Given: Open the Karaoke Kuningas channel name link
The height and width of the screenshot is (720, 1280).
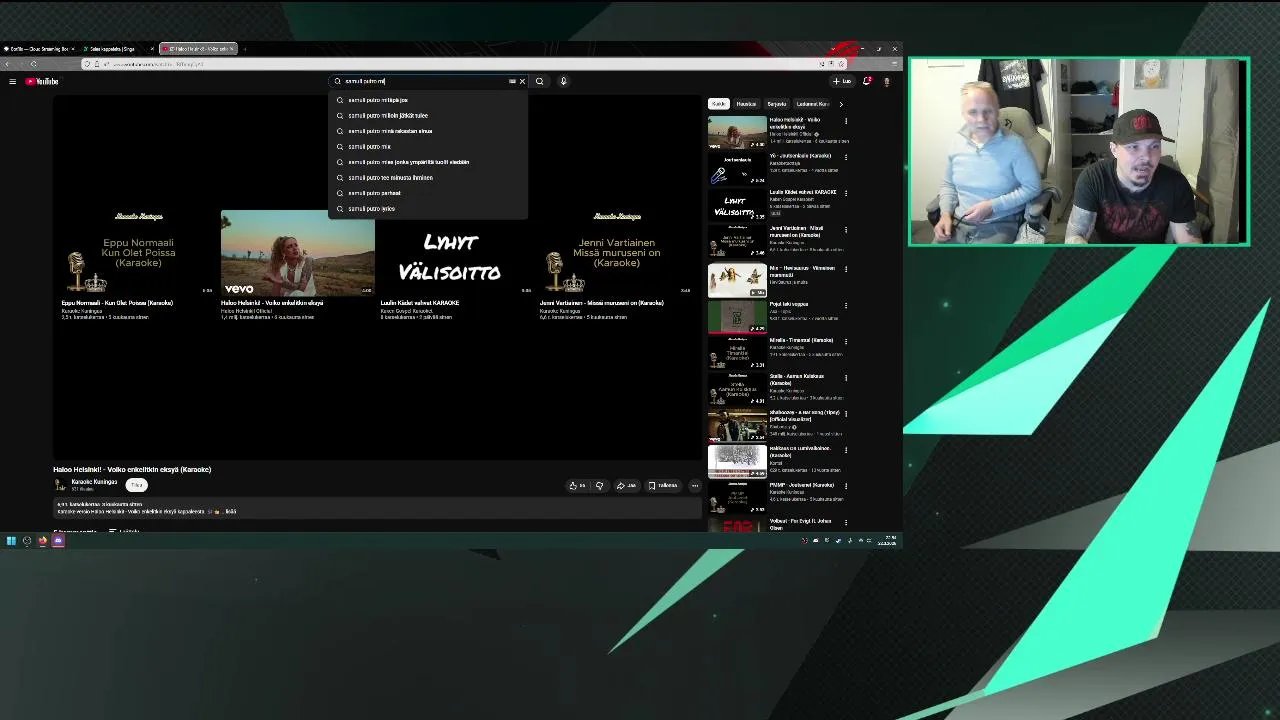Looking at the screenshot, I should [94, 482].
